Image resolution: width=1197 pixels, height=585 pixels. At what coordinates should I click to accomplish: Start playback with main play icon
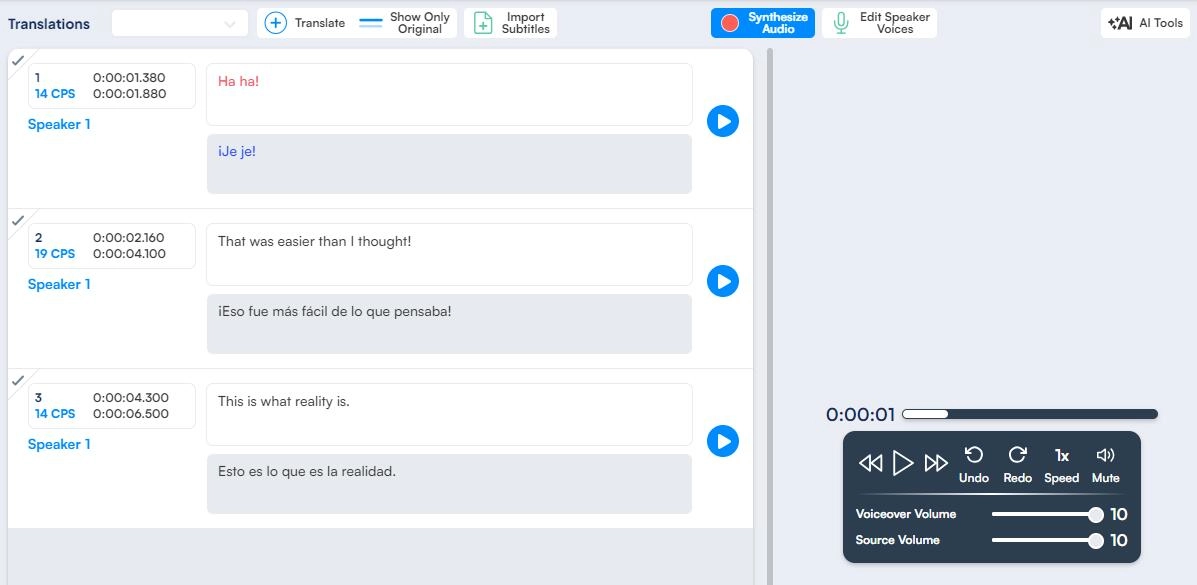tap(903, 463)
